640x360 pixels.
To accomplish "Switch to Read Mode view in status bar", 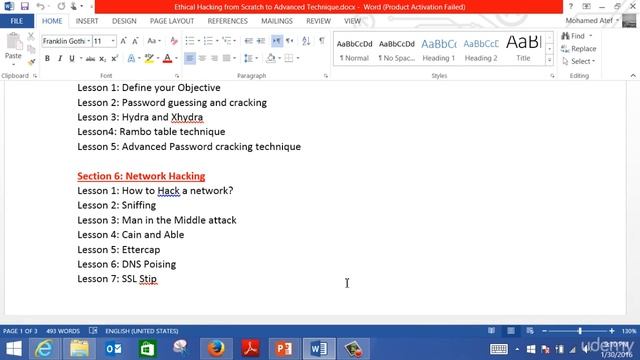I will [x=491, y=331].
